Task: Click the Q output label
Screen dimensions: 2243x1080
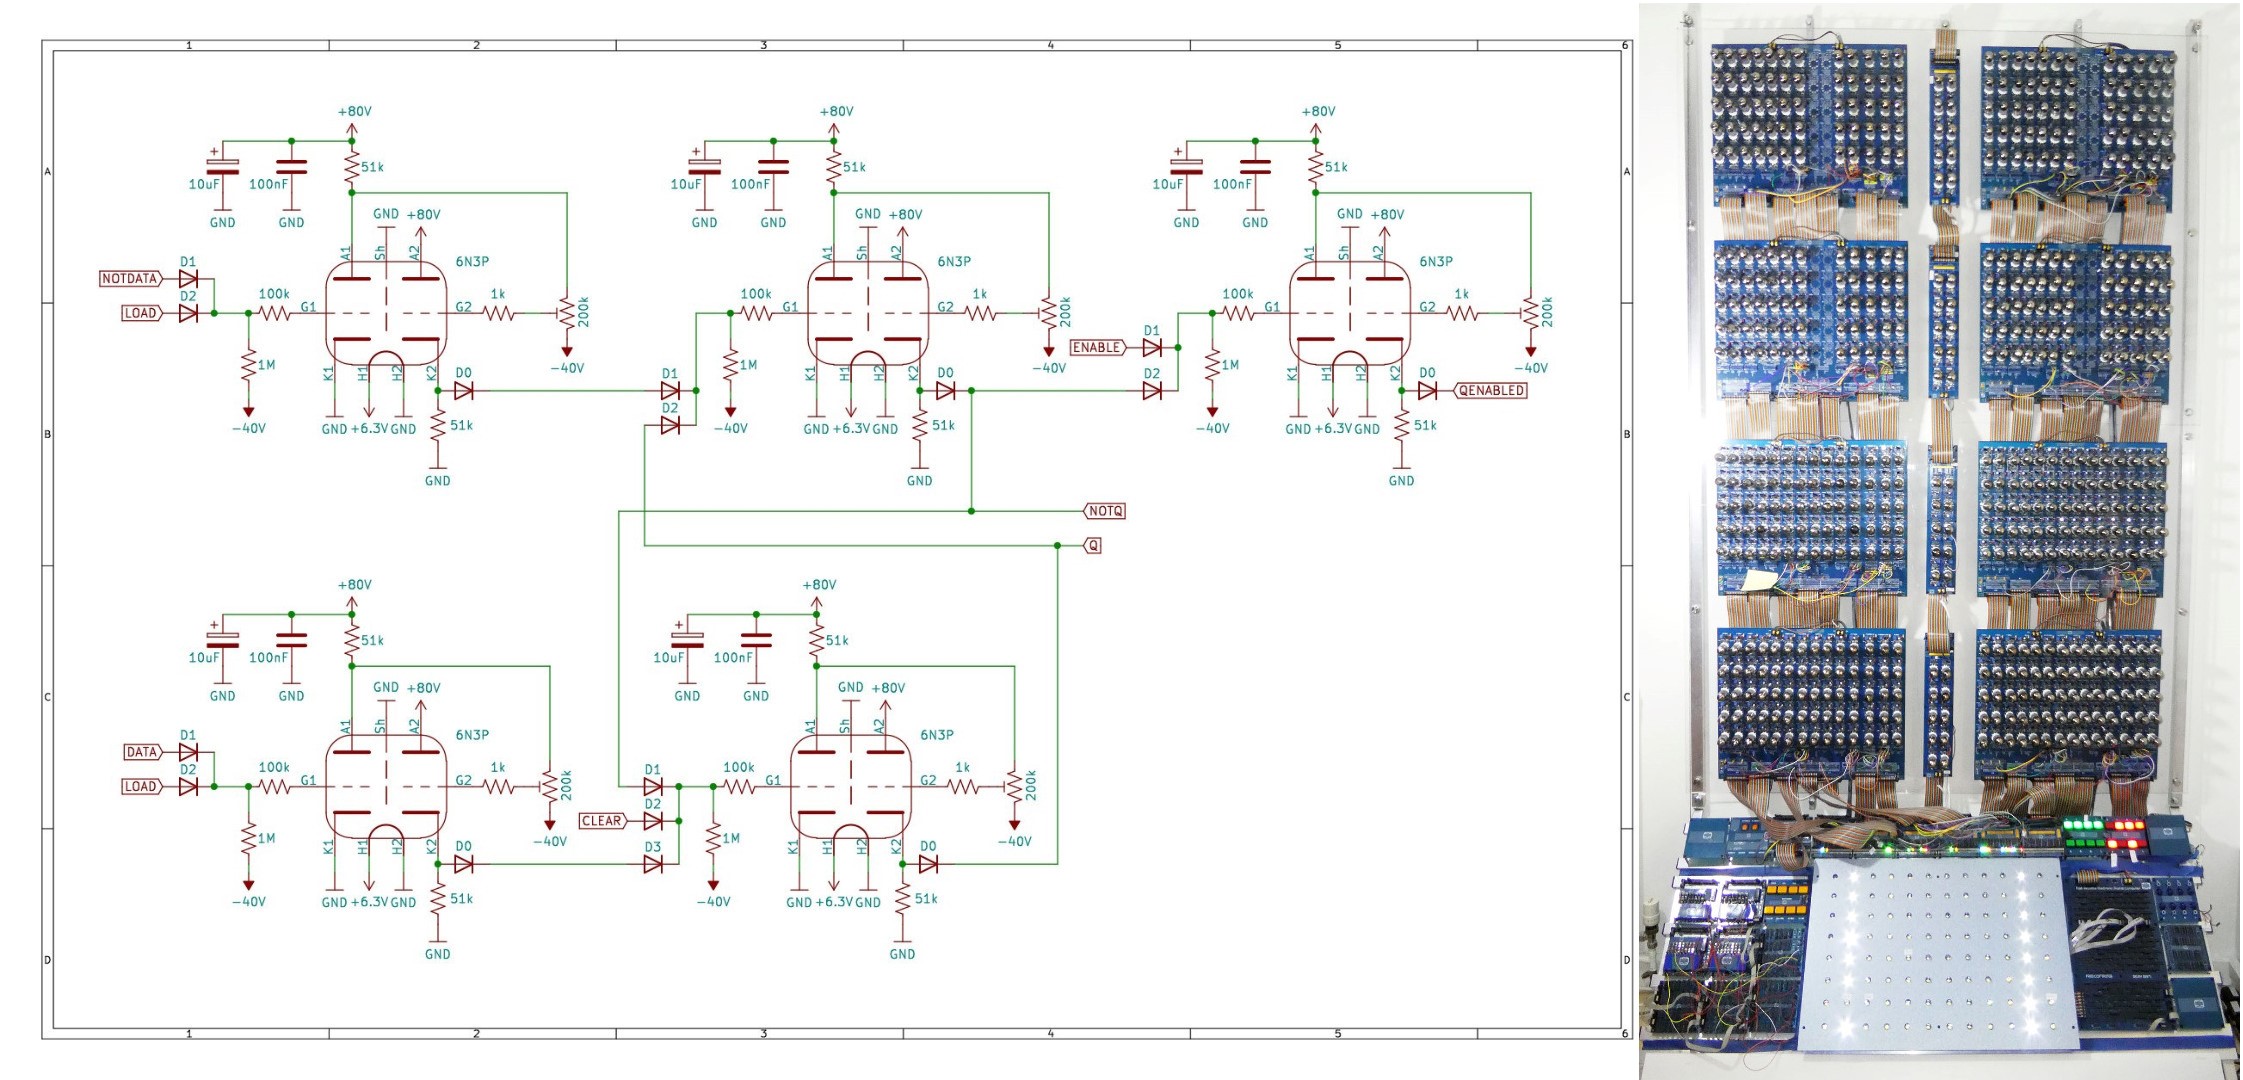Action: click(x=1093, y=546)
